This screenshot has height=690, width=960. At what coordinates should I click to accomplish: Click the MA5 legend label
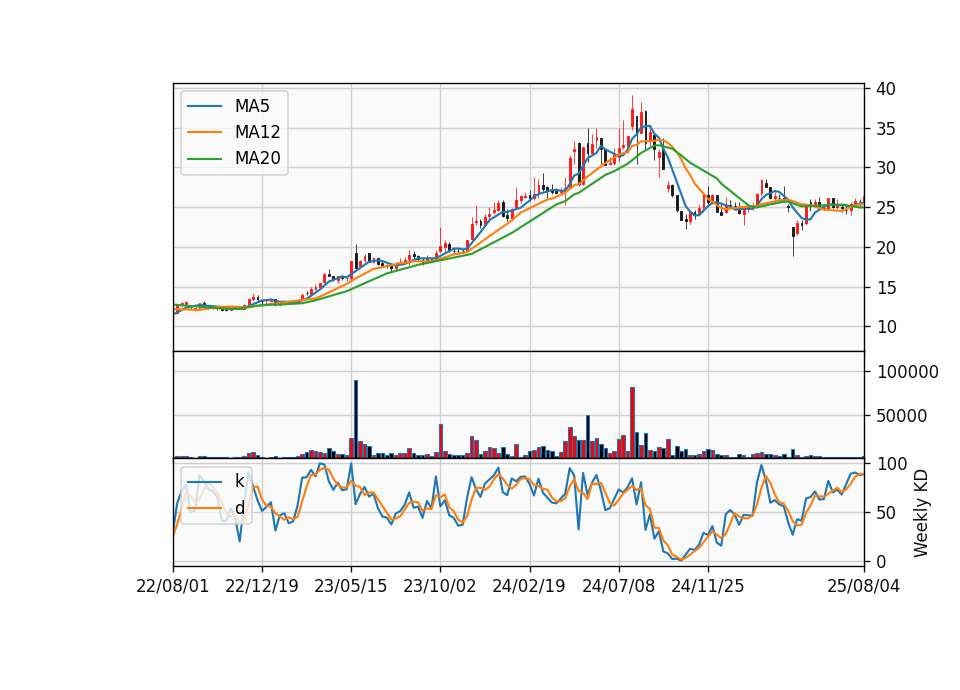coord(252,106)
